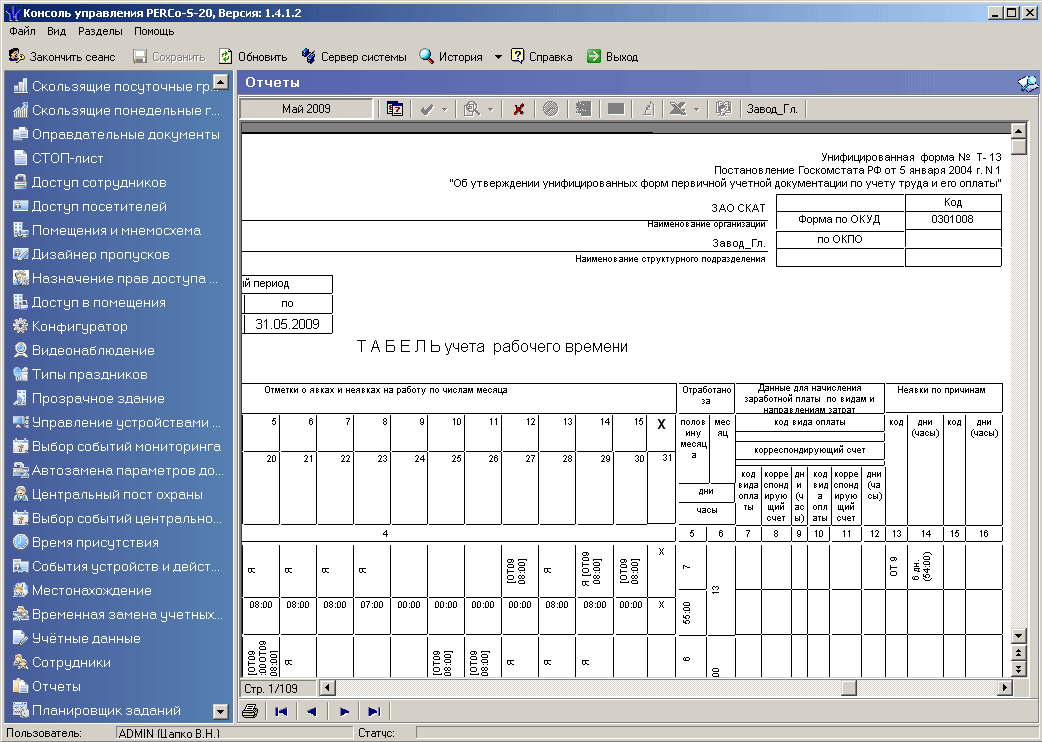
Task: Select Сотрудники in the left sidebar
Action: (71, 662)
